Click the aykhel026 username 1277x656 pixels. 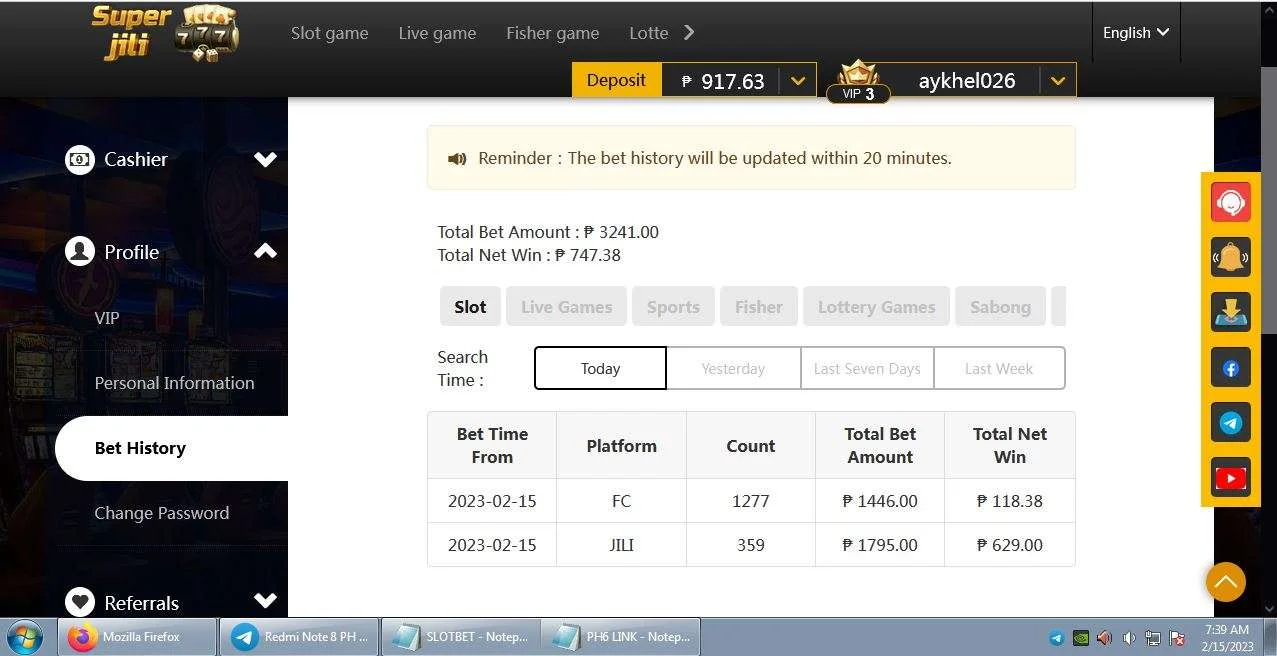click(967, 81)
